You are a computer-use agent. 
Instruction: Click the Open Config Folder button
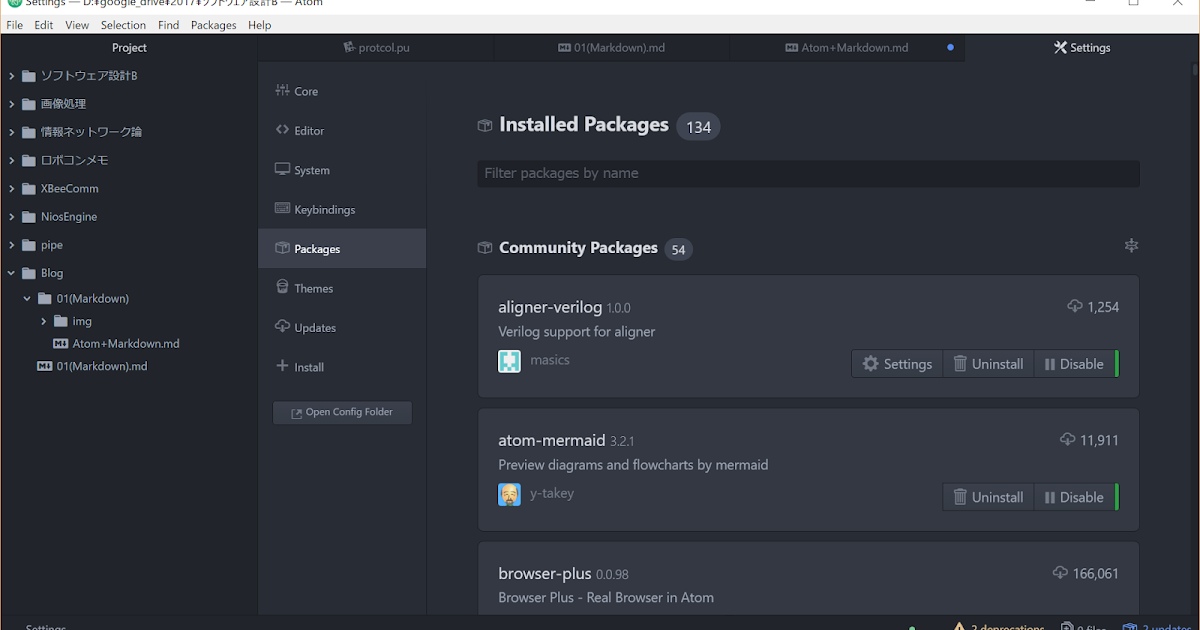coord(342,412)
